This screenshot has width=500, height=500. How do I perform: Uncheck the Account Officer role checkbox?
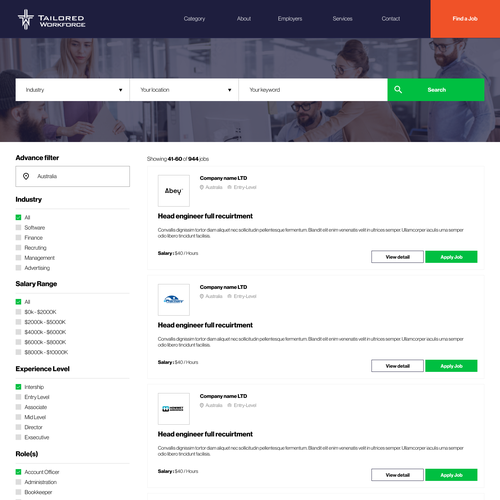pyautogui.click(x=18, y=472)
